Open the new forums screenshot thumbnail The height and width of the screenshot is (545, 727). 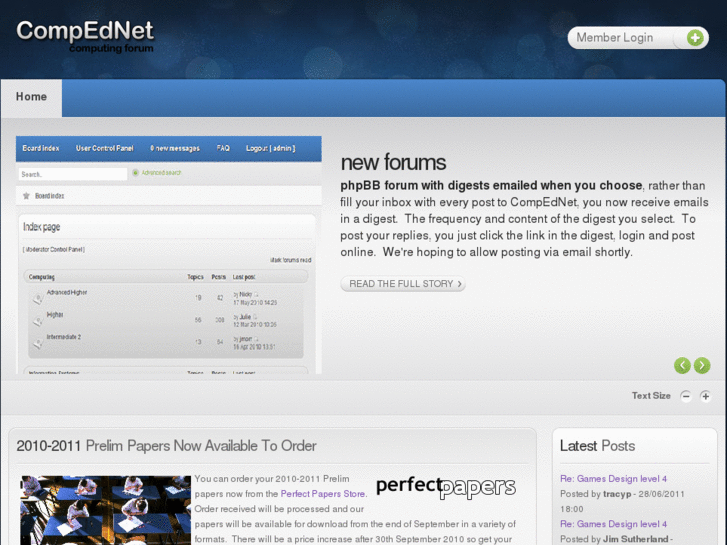click(169, 255)
